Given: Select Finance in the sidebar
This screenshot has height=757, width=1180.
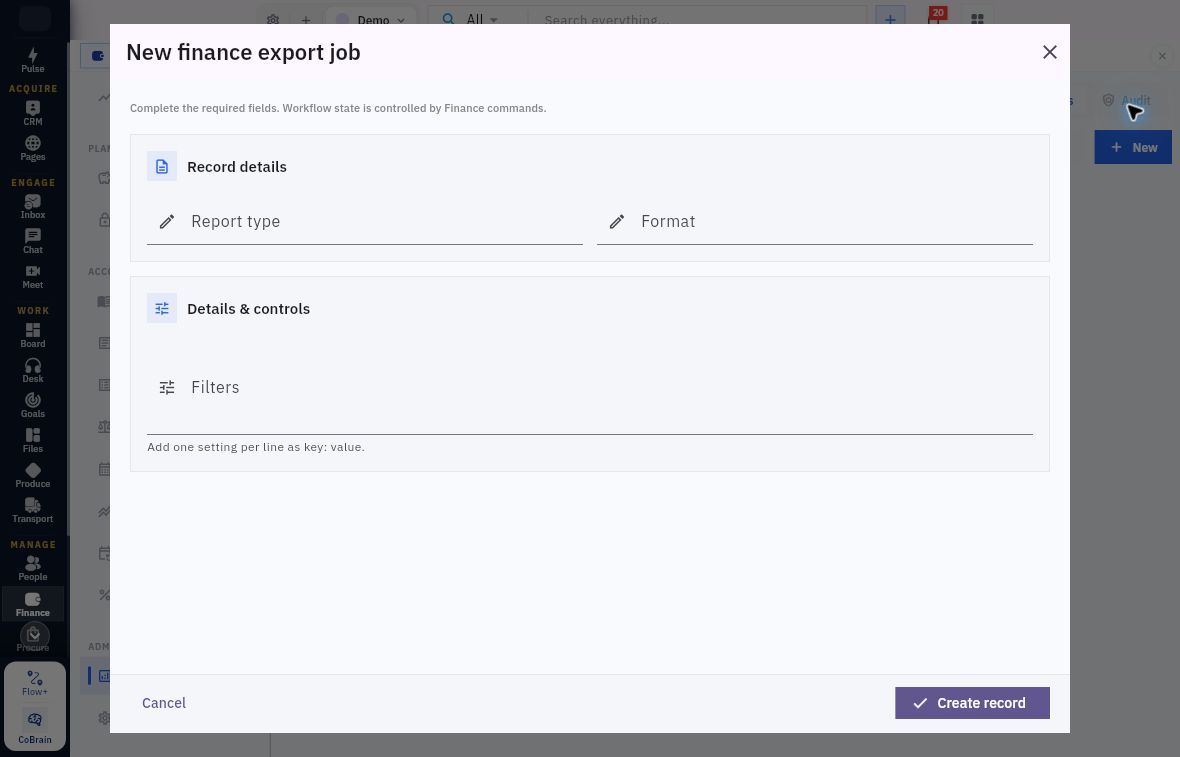Looking at the screenshot, I should (32, 603).
